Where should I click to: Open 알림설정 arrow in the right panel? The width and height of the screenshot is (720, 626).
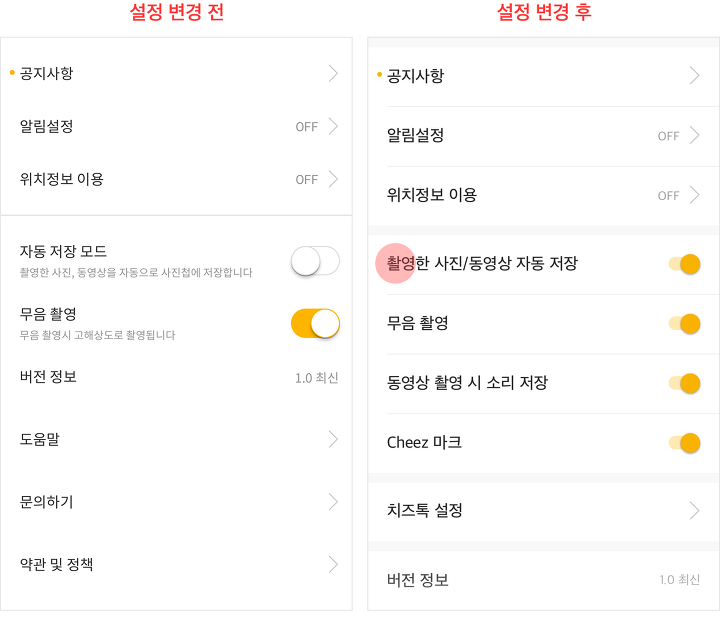694,136
